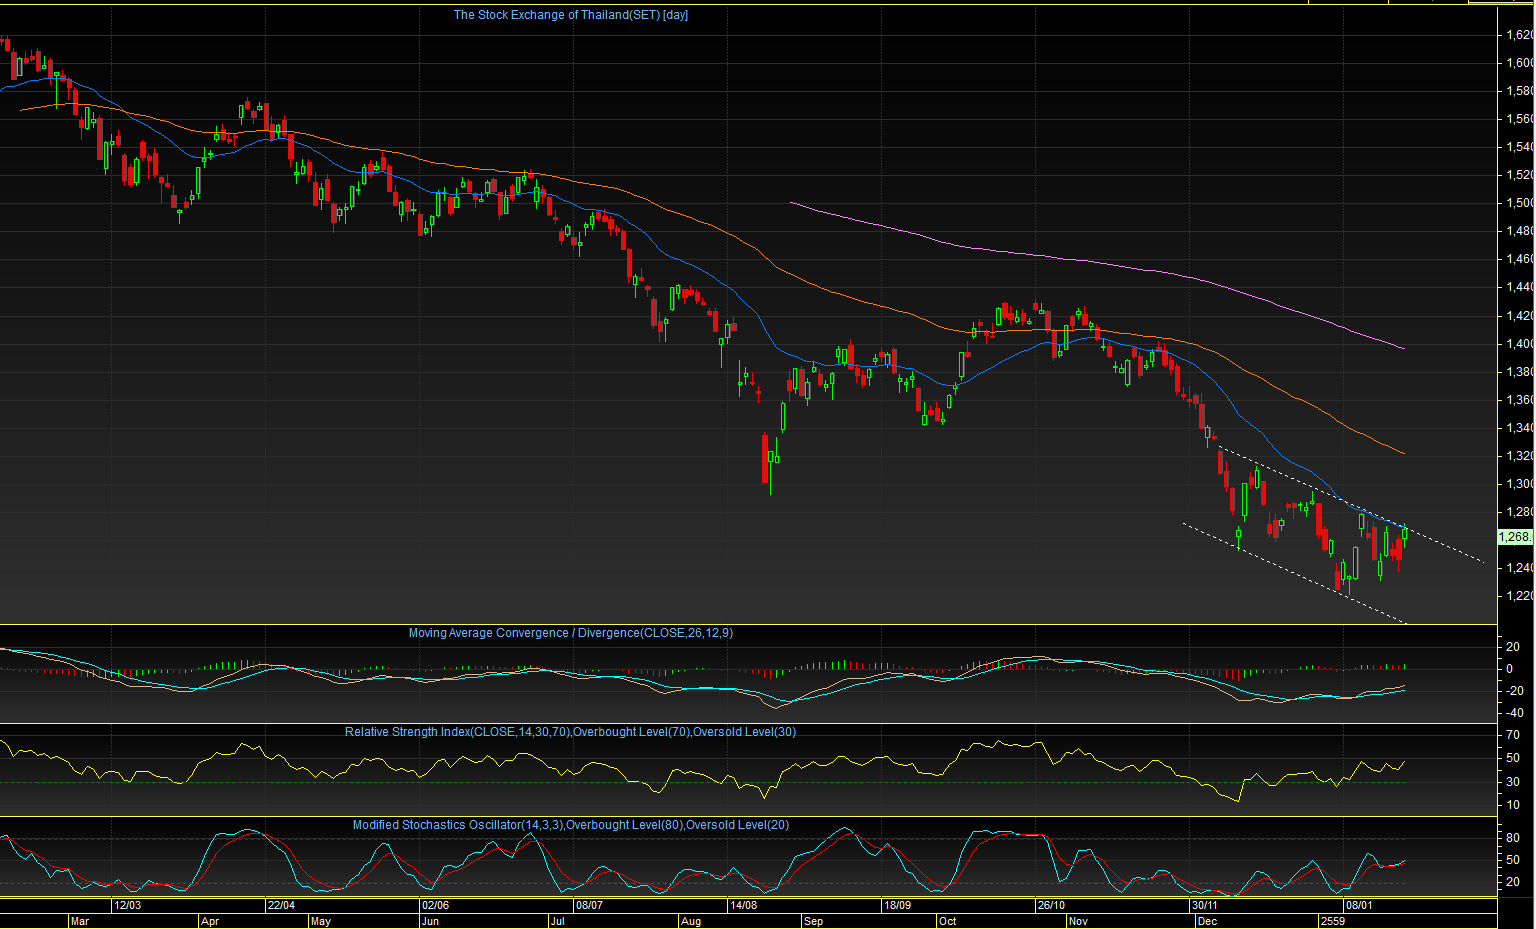
Task: Click the 08/07 date marker
Action: [x=589, y=905]
